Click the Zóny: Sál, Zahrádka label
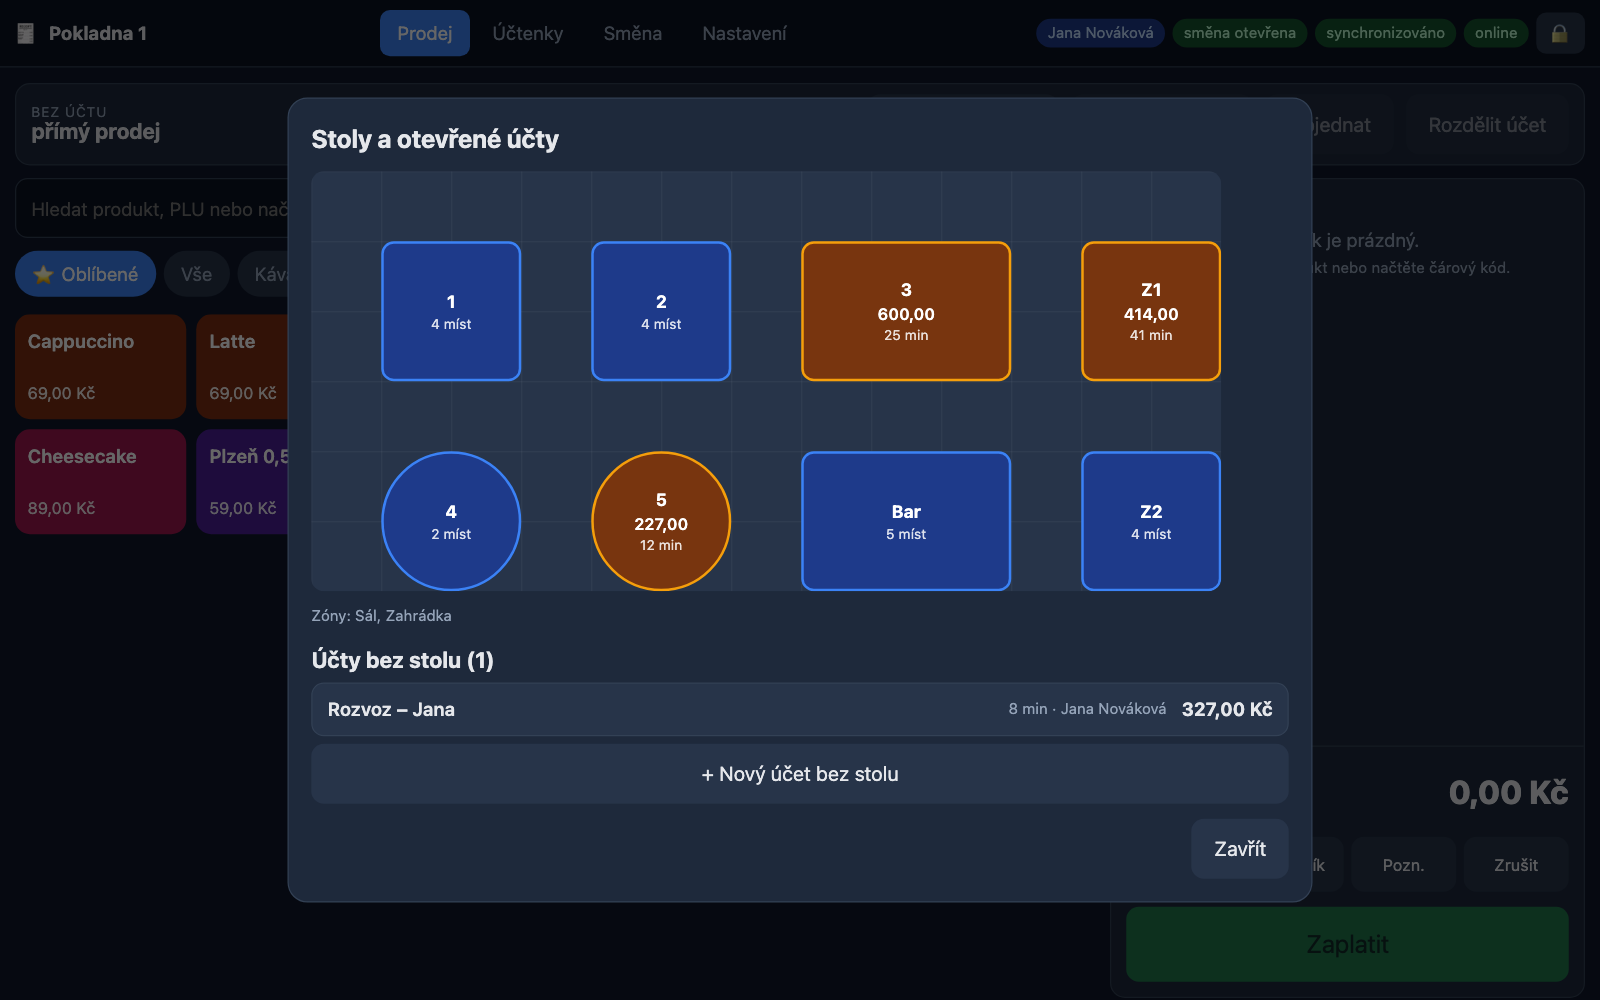 click(x=381, y=616)
